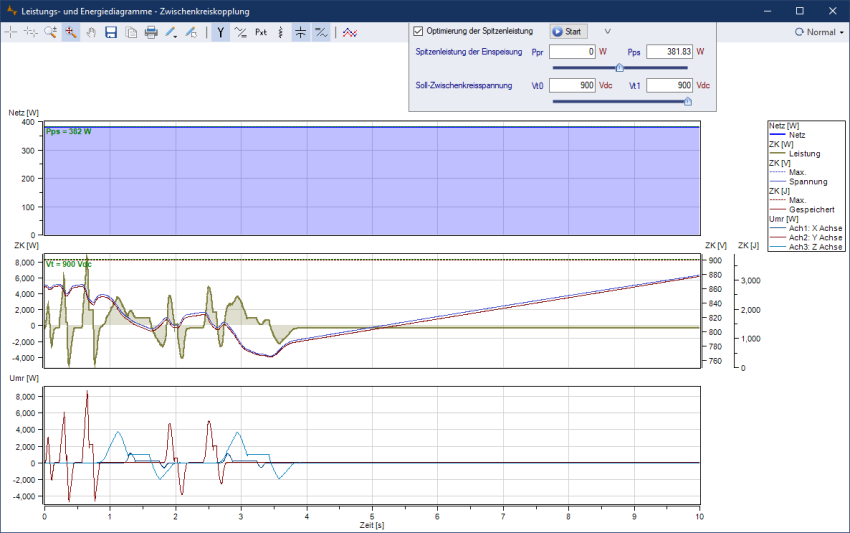
Task: Click the Gespeichert legend entry
Action: pos(811,210)
